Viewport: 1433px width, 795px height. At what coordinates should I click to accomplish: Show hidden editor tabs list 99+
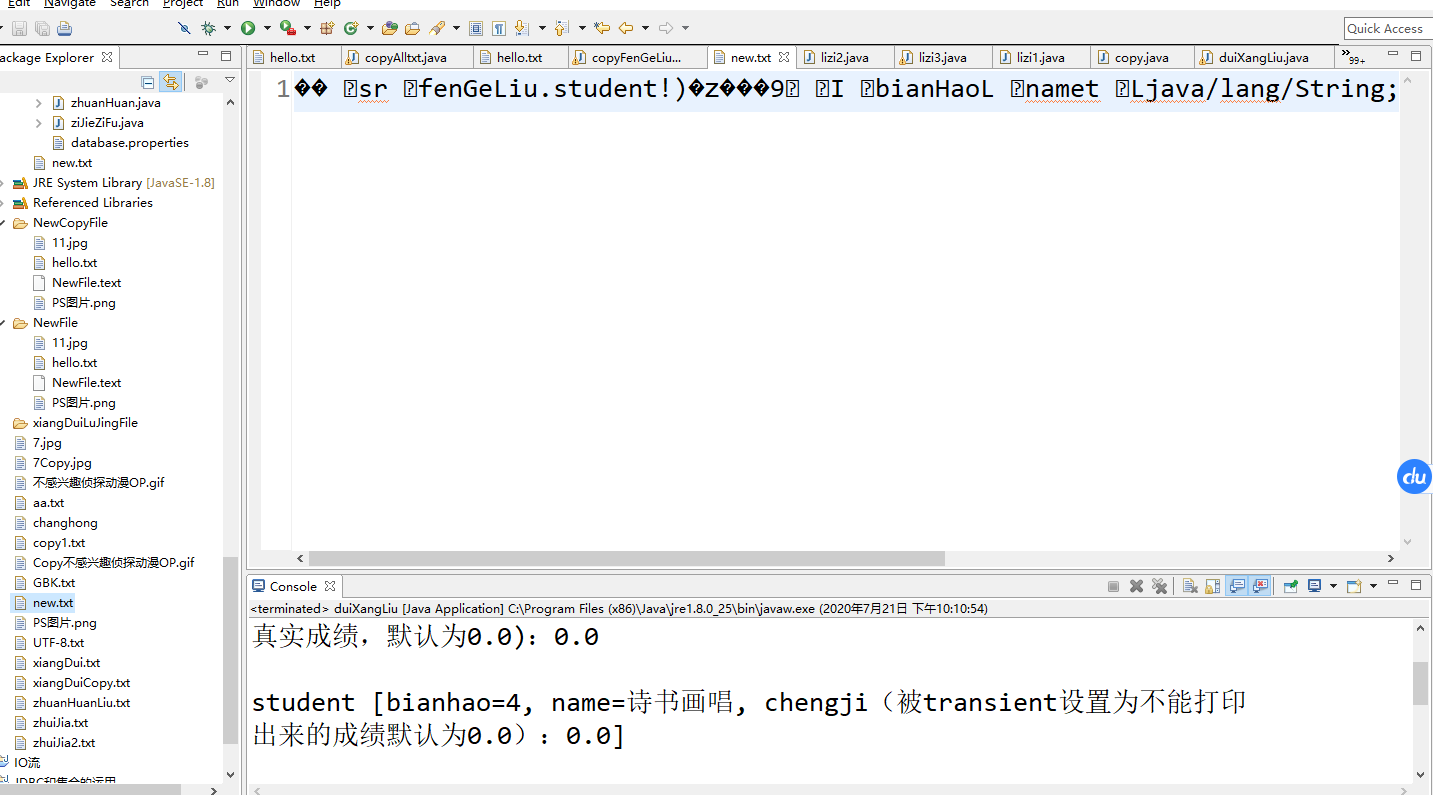point(1353,59)
